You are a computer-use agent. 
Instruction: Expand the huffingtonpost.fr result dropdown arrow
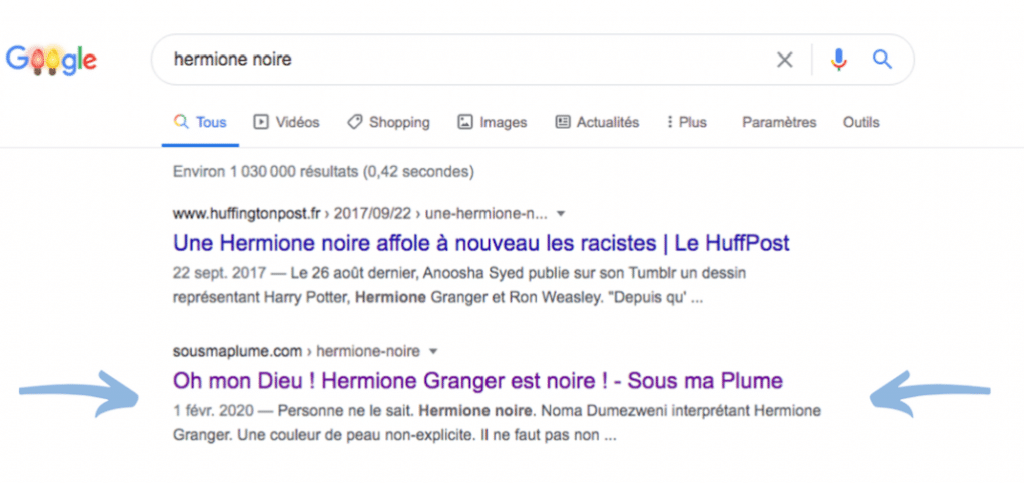(561, 213)
